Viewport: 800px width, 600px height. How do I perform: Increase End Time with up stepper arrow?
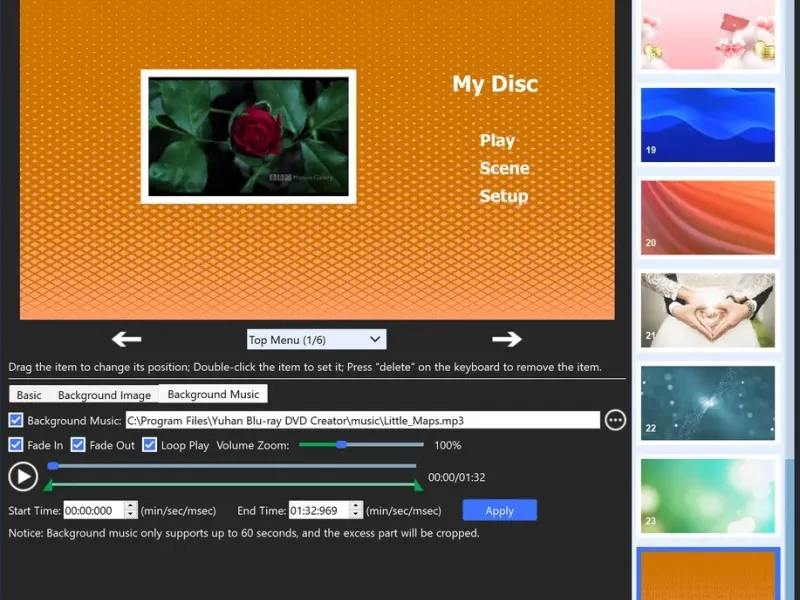click(x=356, y=506)
